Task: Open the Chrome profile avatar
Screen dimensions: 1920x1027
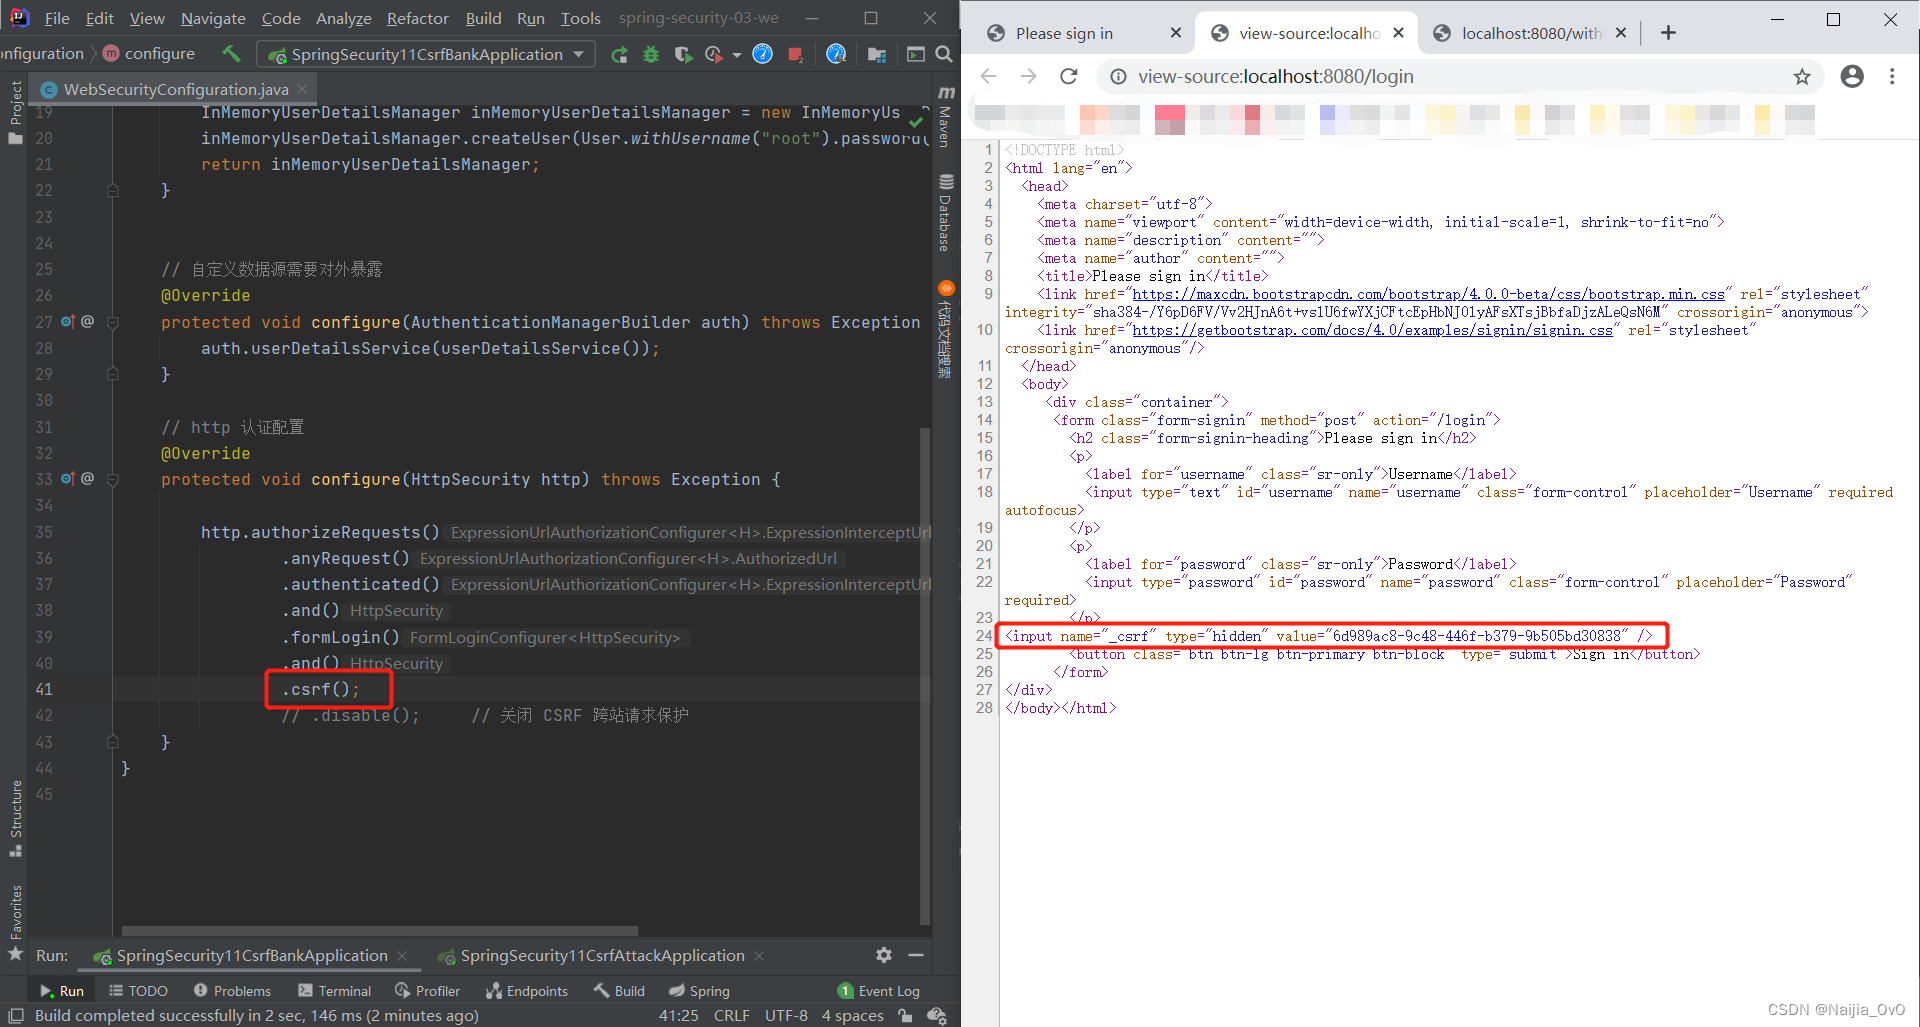Action: click(x=1852, y=76)
